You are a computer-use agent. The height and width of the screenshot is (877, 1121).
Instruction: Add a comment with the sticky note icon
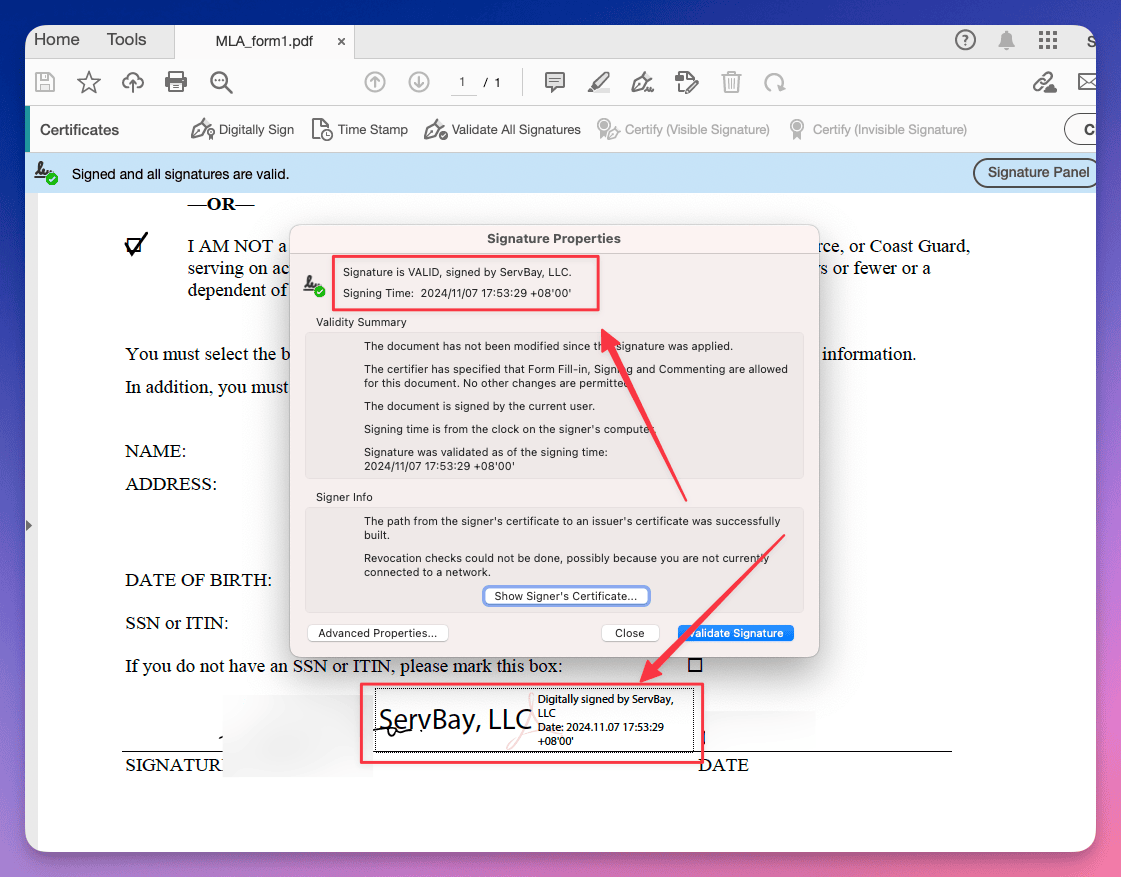[555, 83]
